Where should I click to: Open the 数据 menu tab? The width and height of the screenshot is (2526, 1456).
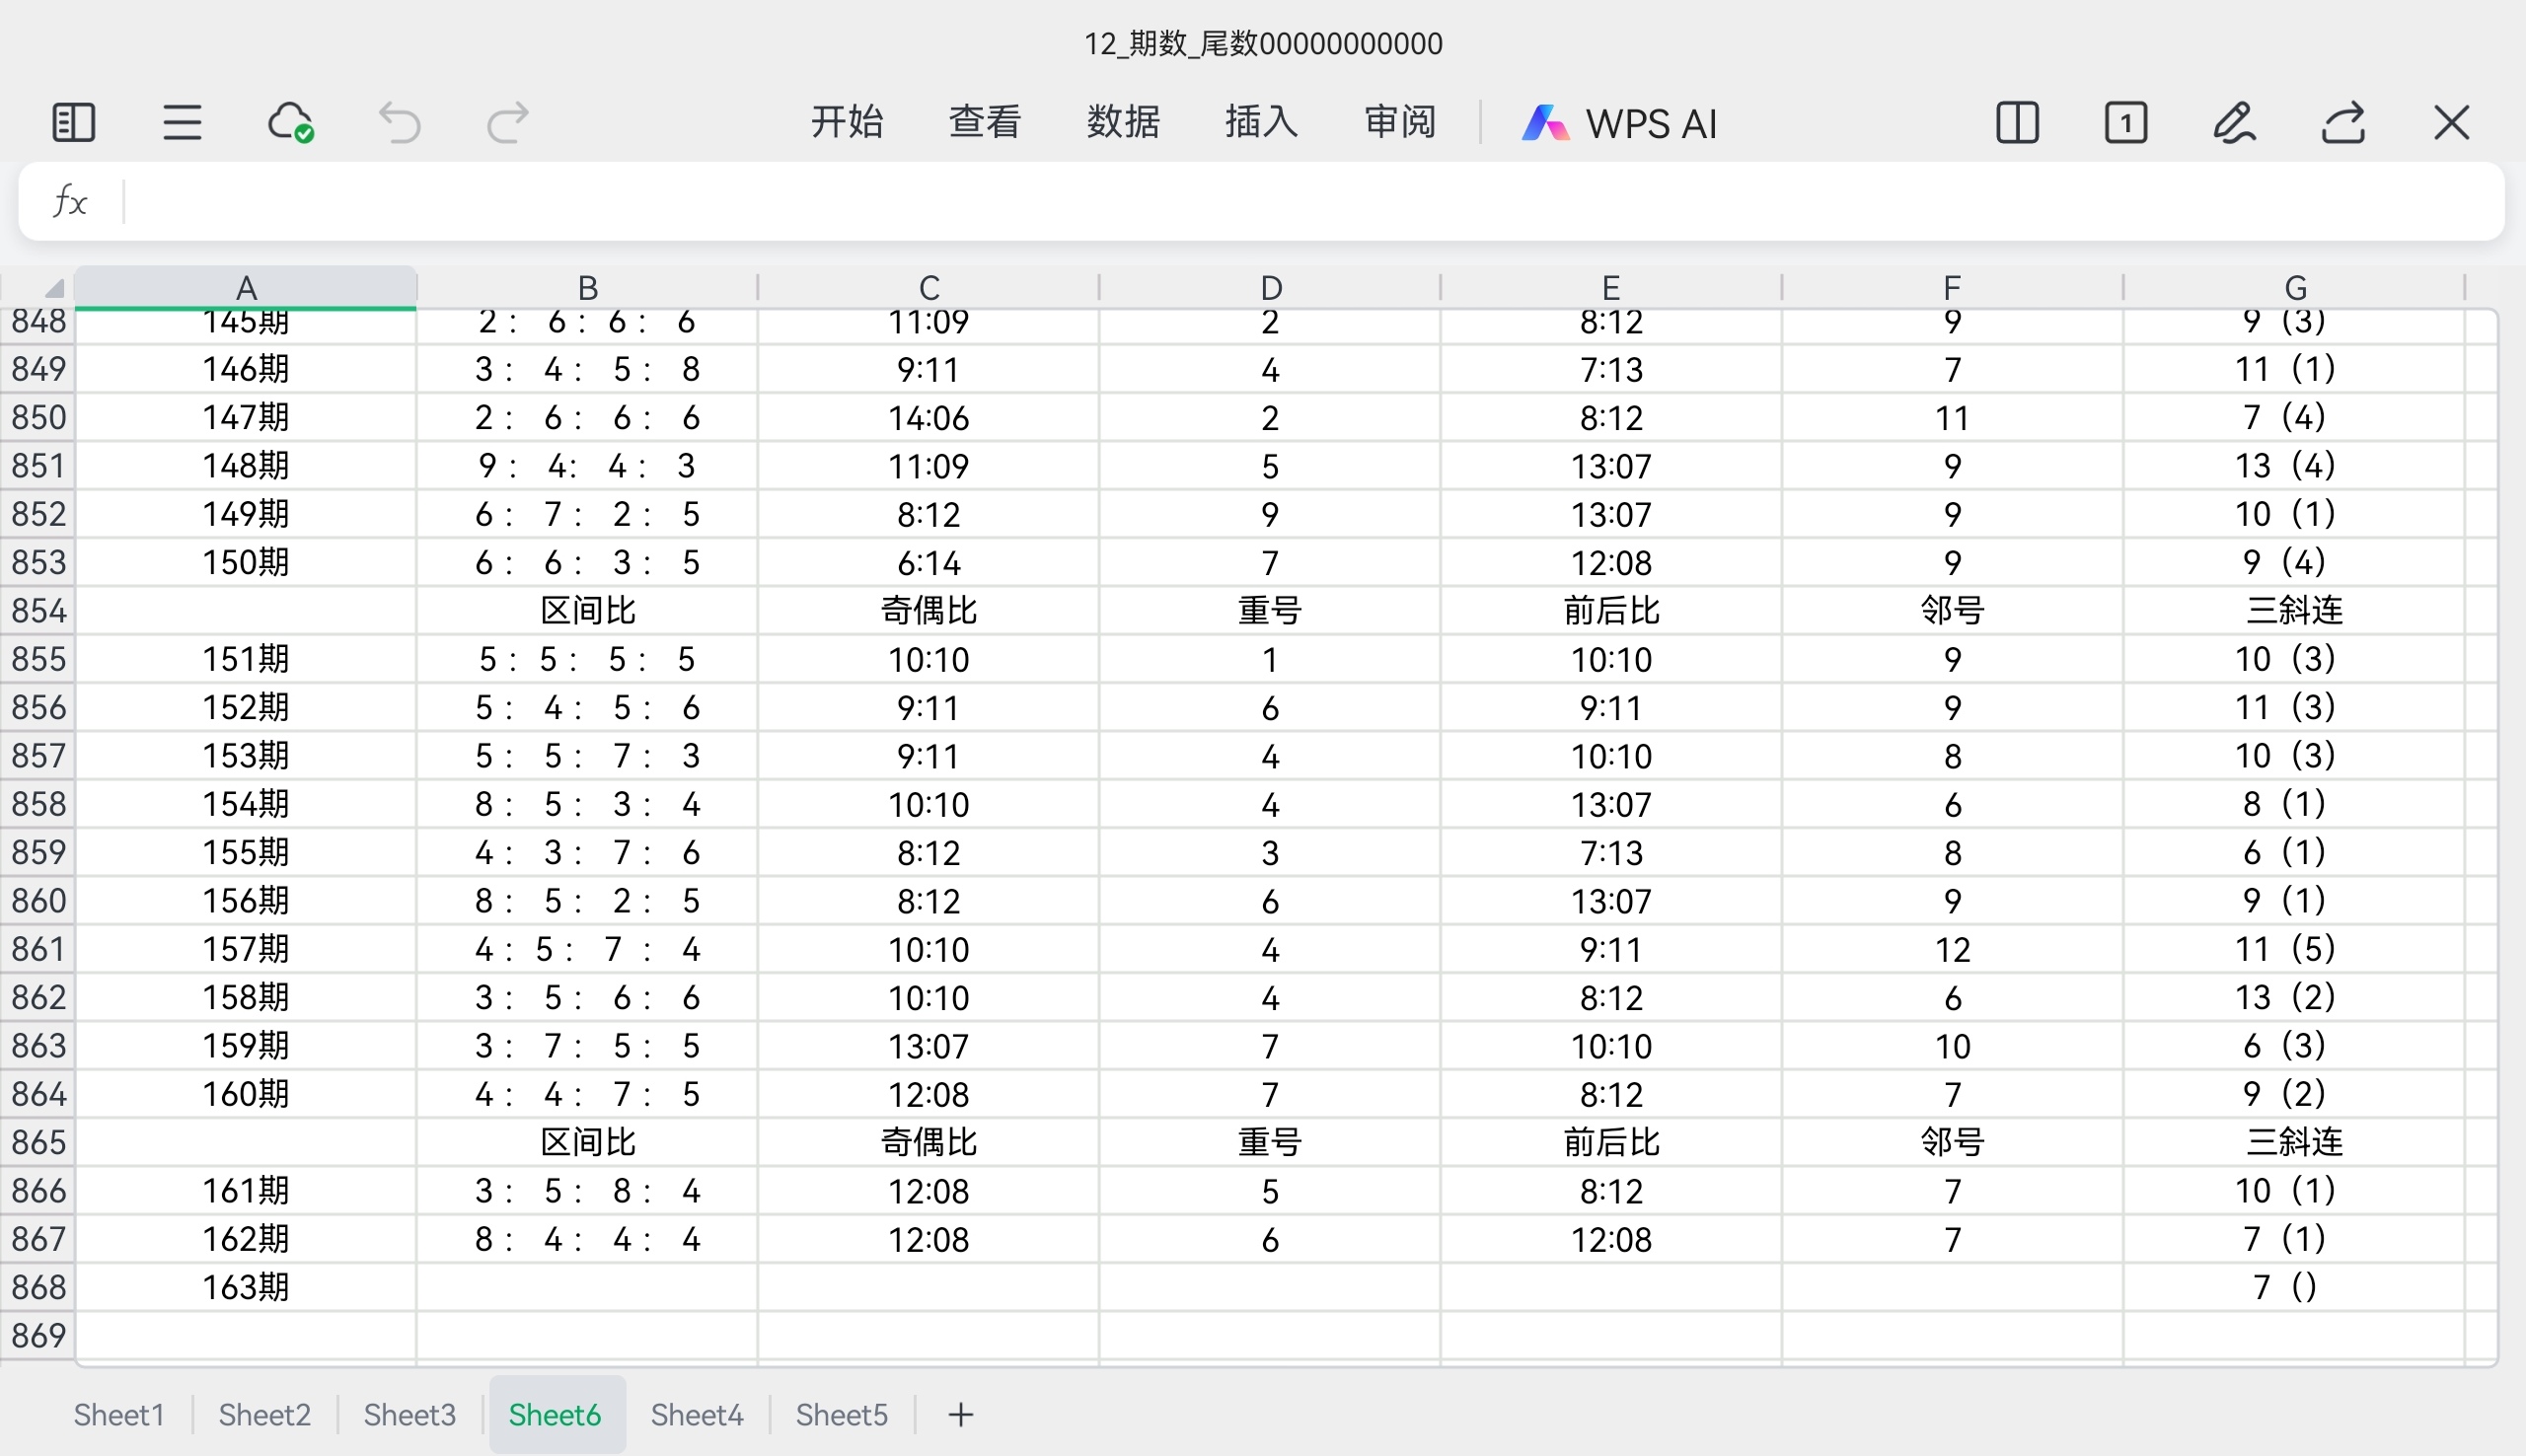pos(1123,122)
